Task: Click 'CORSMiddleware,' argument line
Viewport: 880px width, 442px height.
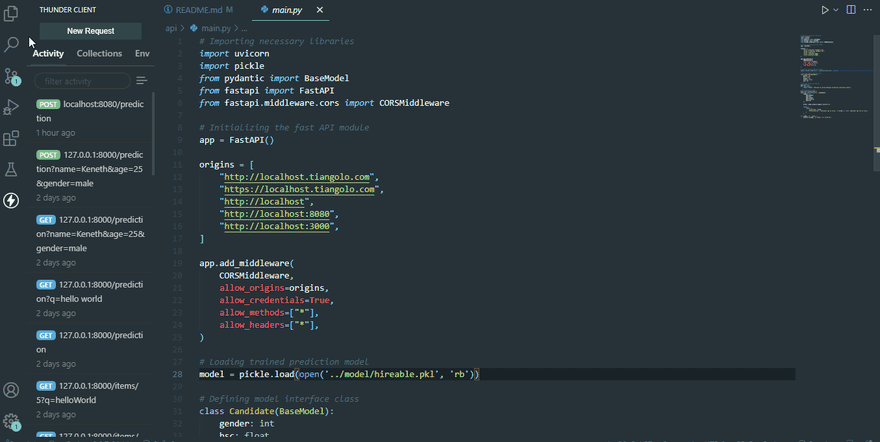Action: (256, 275)
